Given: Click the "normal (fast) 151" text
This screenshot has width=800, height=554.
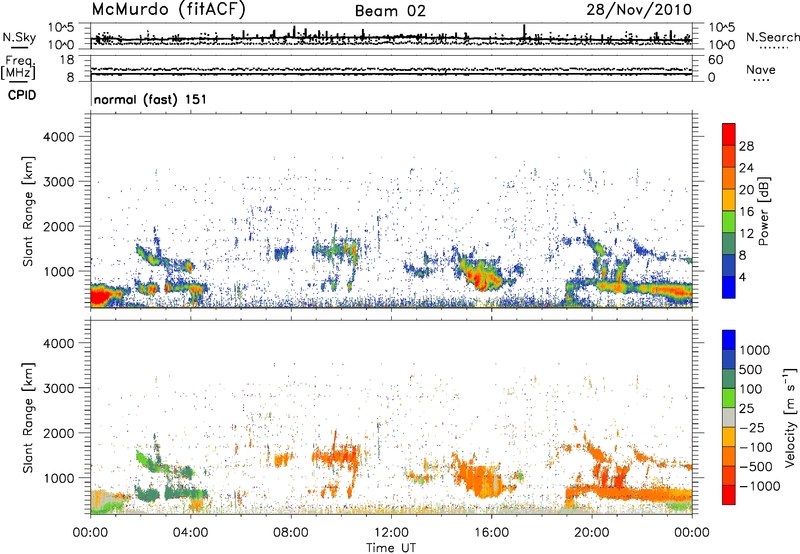Looking at the screenshot, I should click(151, 99).
